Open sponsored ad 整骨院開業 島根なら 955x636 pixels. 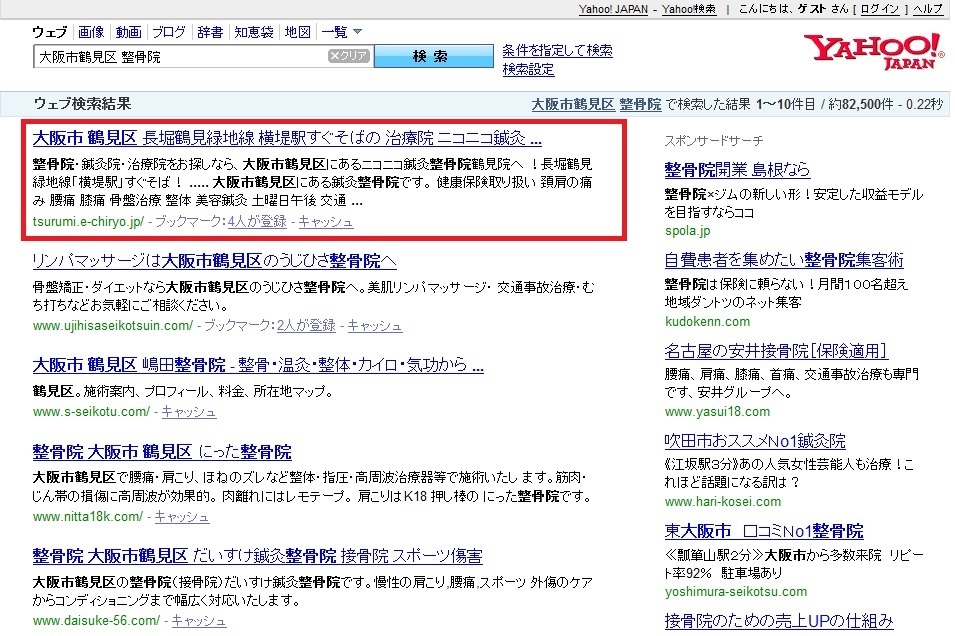(x=737, y=169)
